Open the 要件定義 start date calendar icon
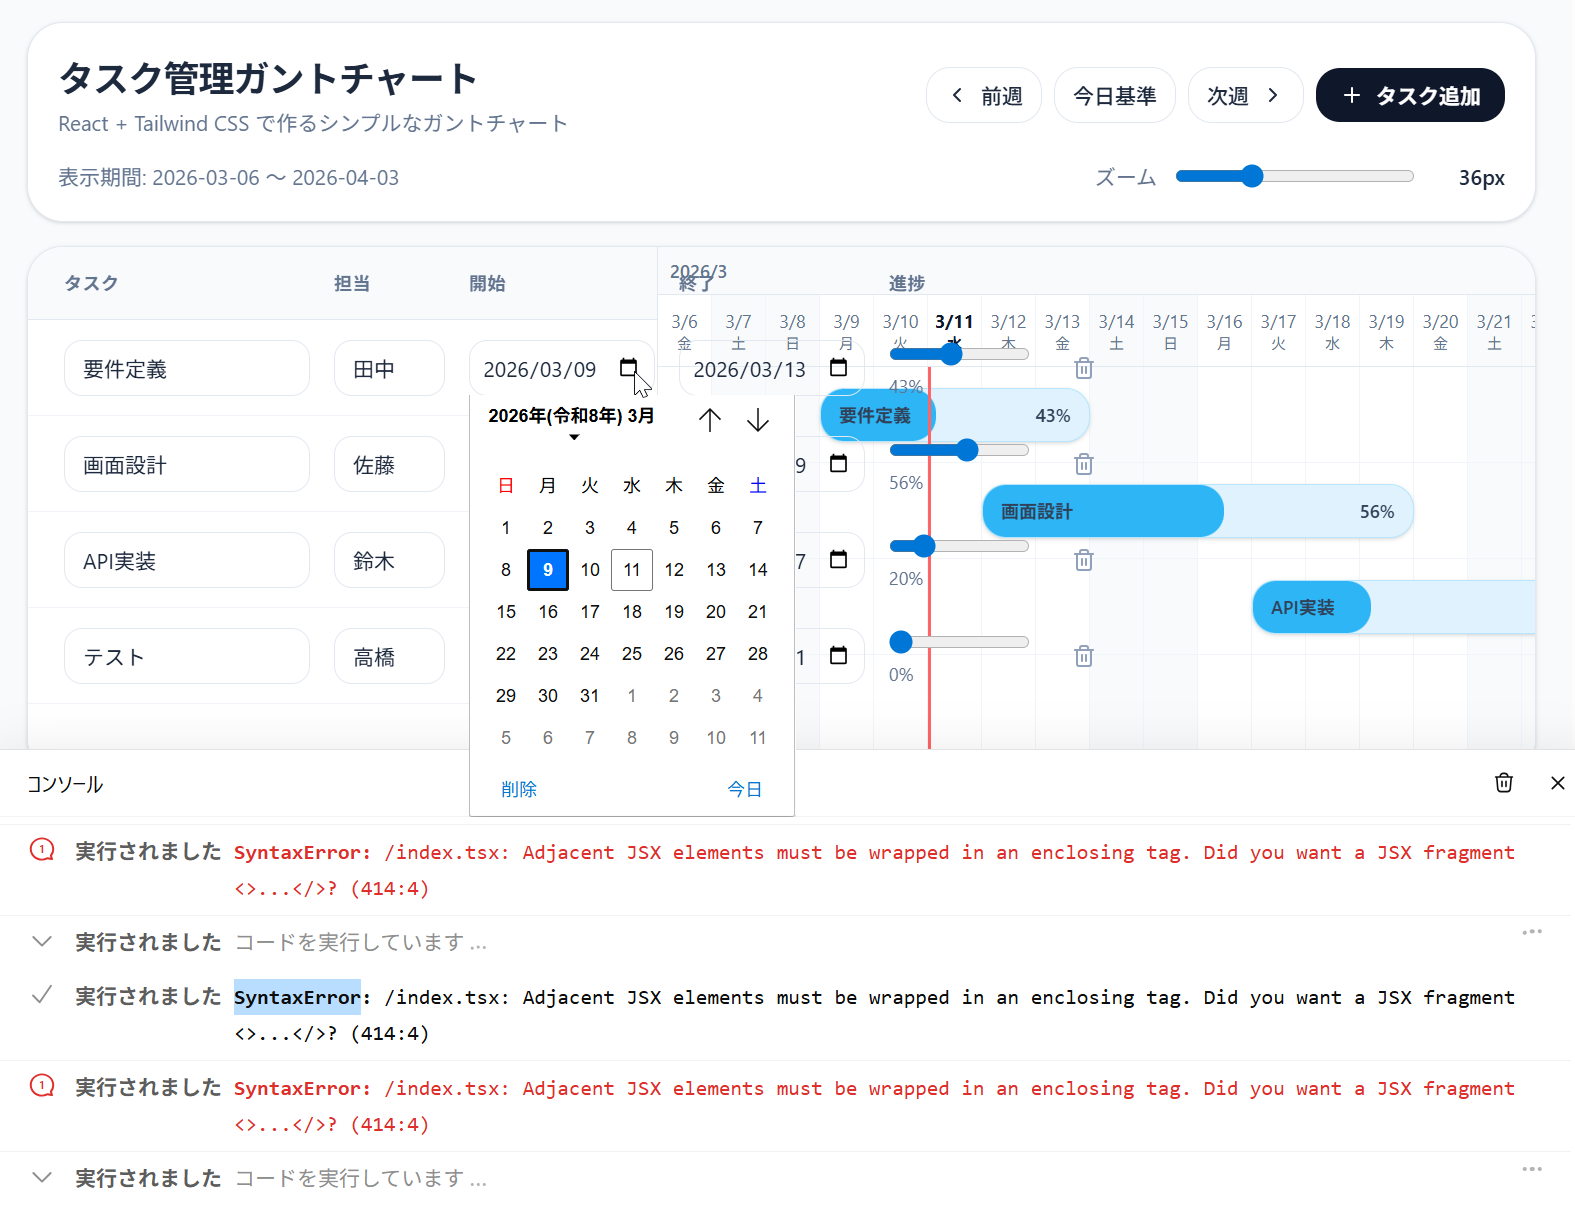 pos(628,368)
